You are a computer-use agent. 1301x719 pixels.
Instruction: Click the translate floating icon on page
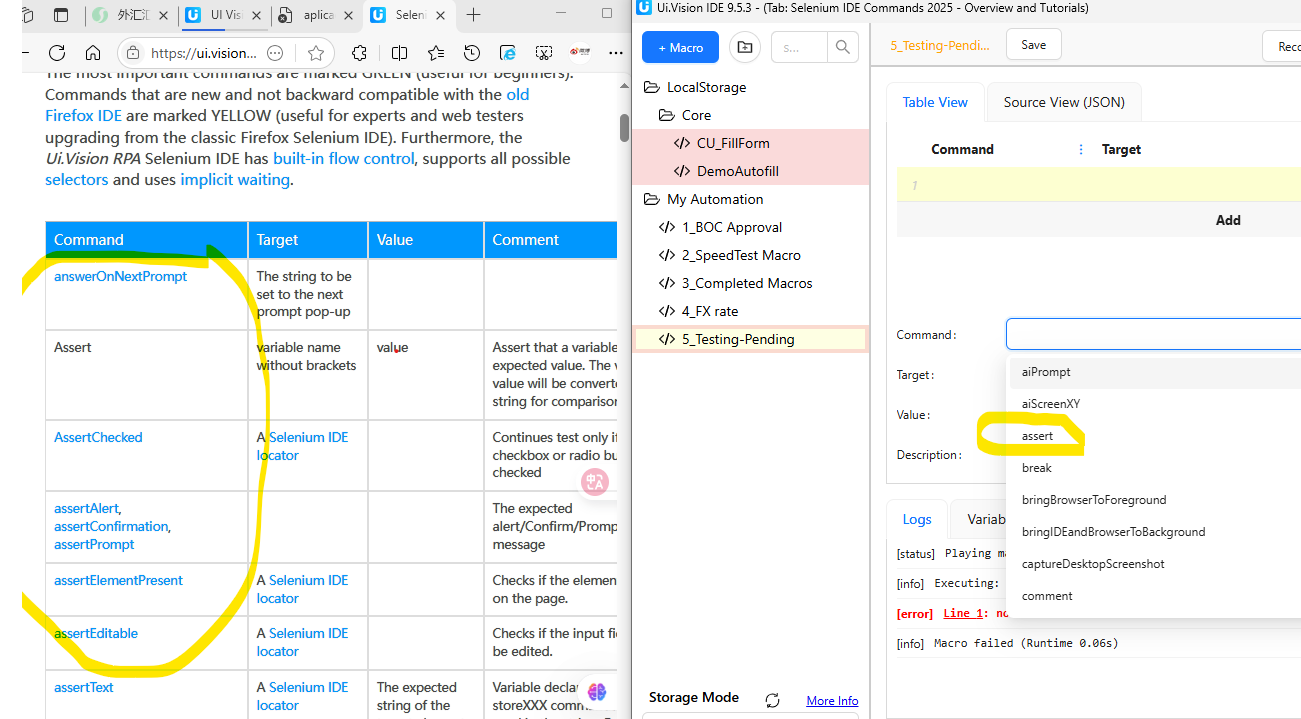[x=596, y=482]
